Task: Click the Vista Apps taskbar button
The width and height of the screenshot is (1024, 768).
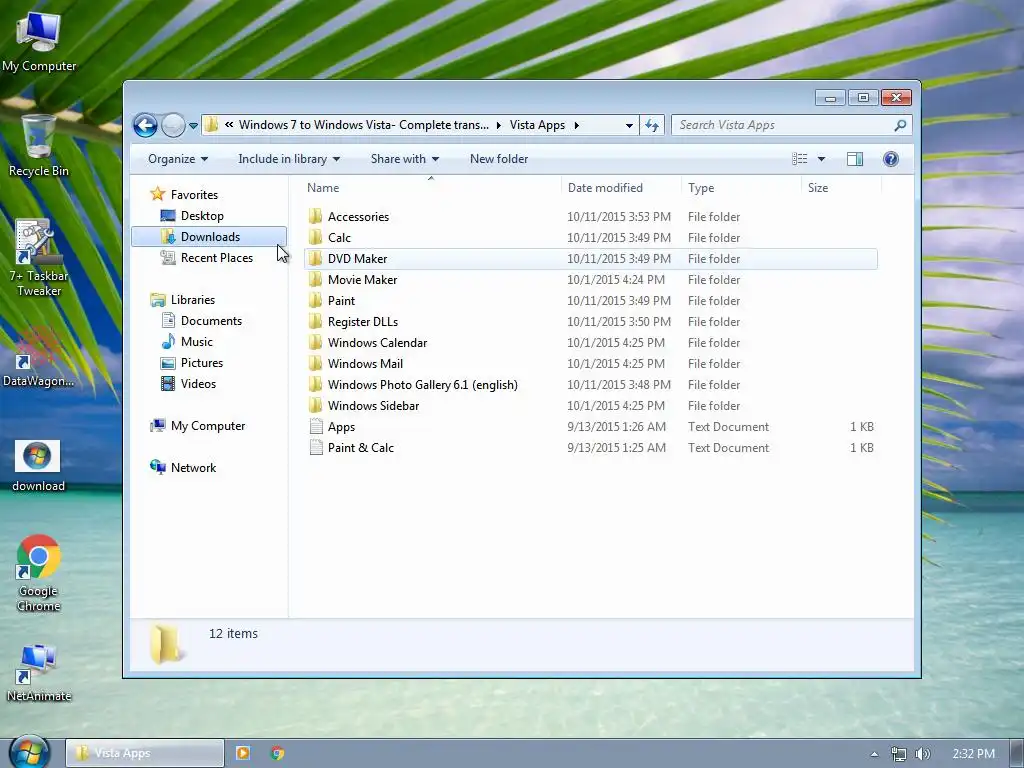Action: (144, 753)
